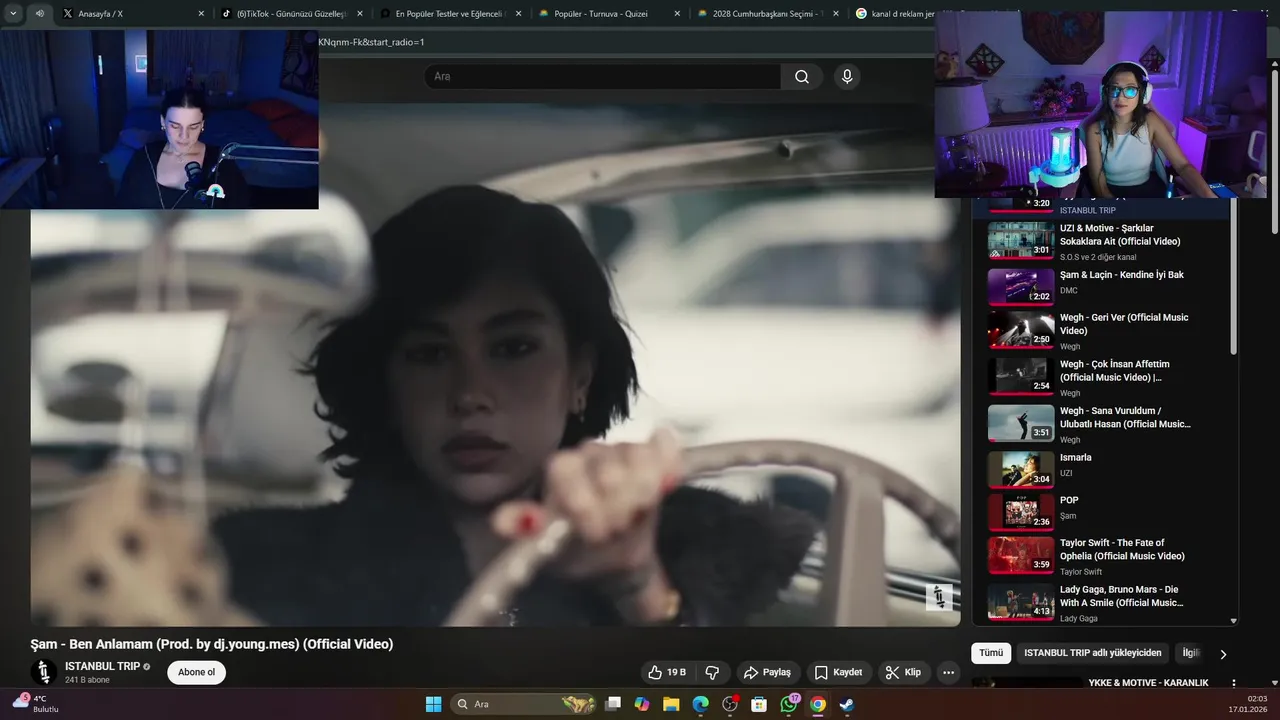Open the weather widget showing 4°C
This screenshot has width=1280, height=720.
(x=33, y=703)
